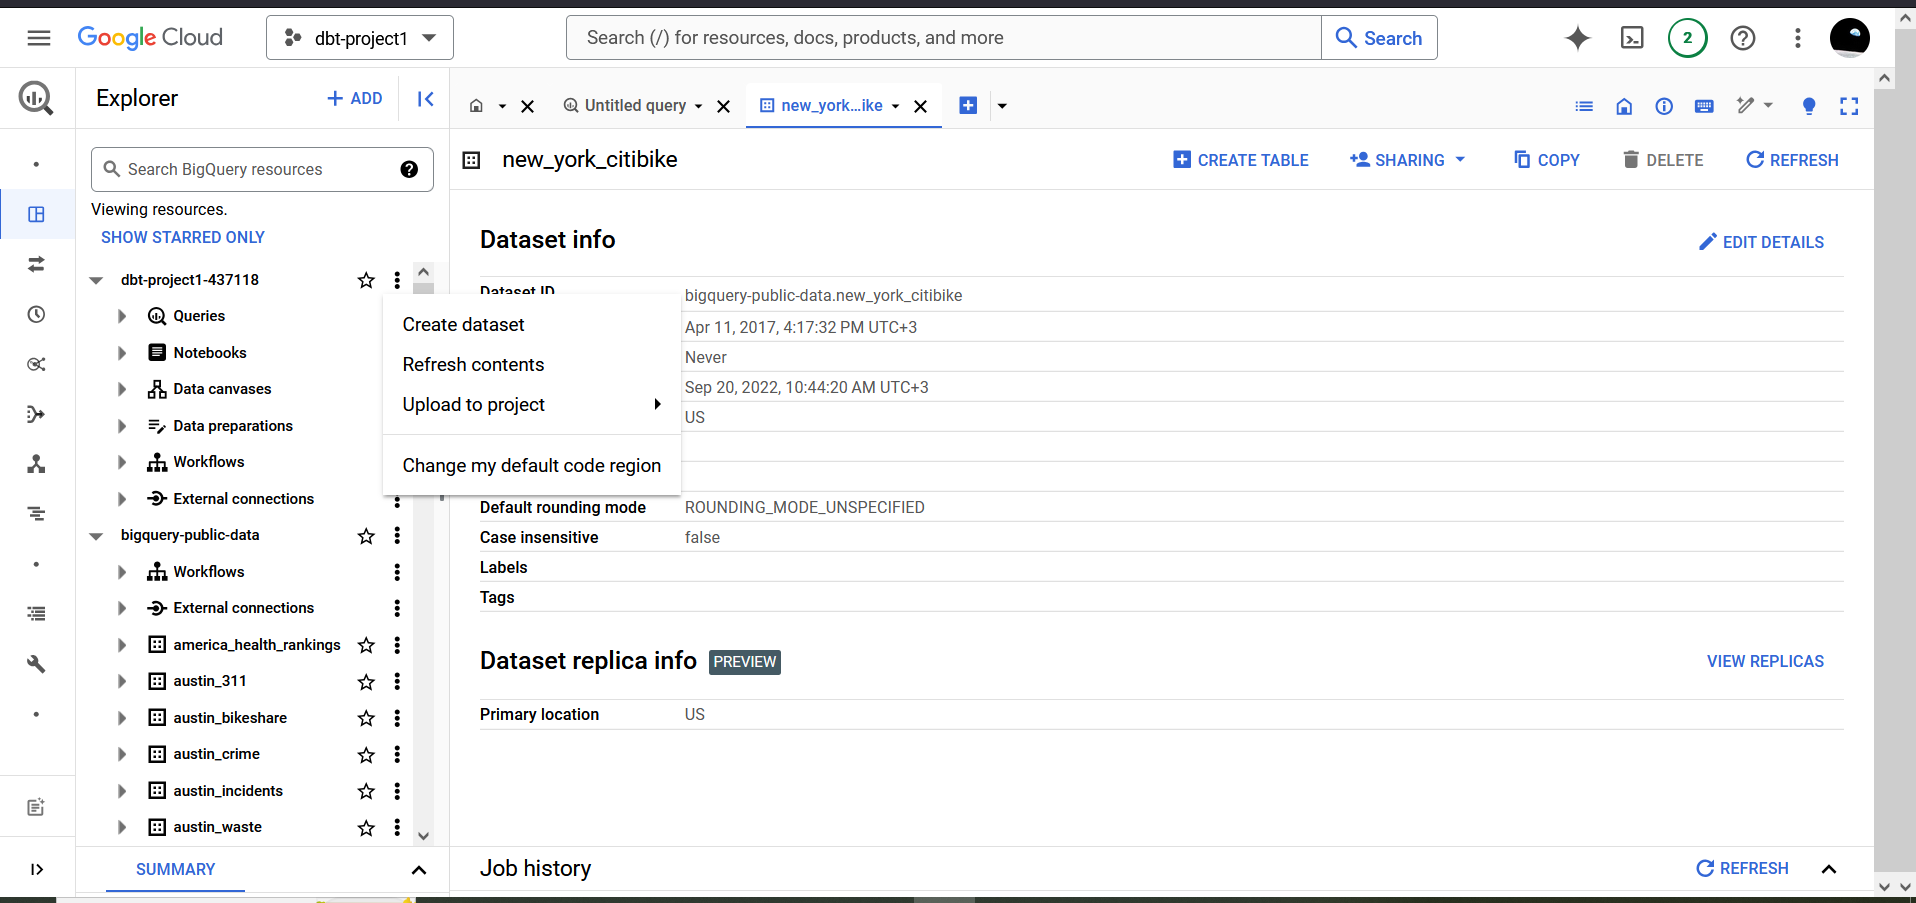Star the bigquery-public-data project
This screenshot has width=1916, height=903.
pos(366,535)
